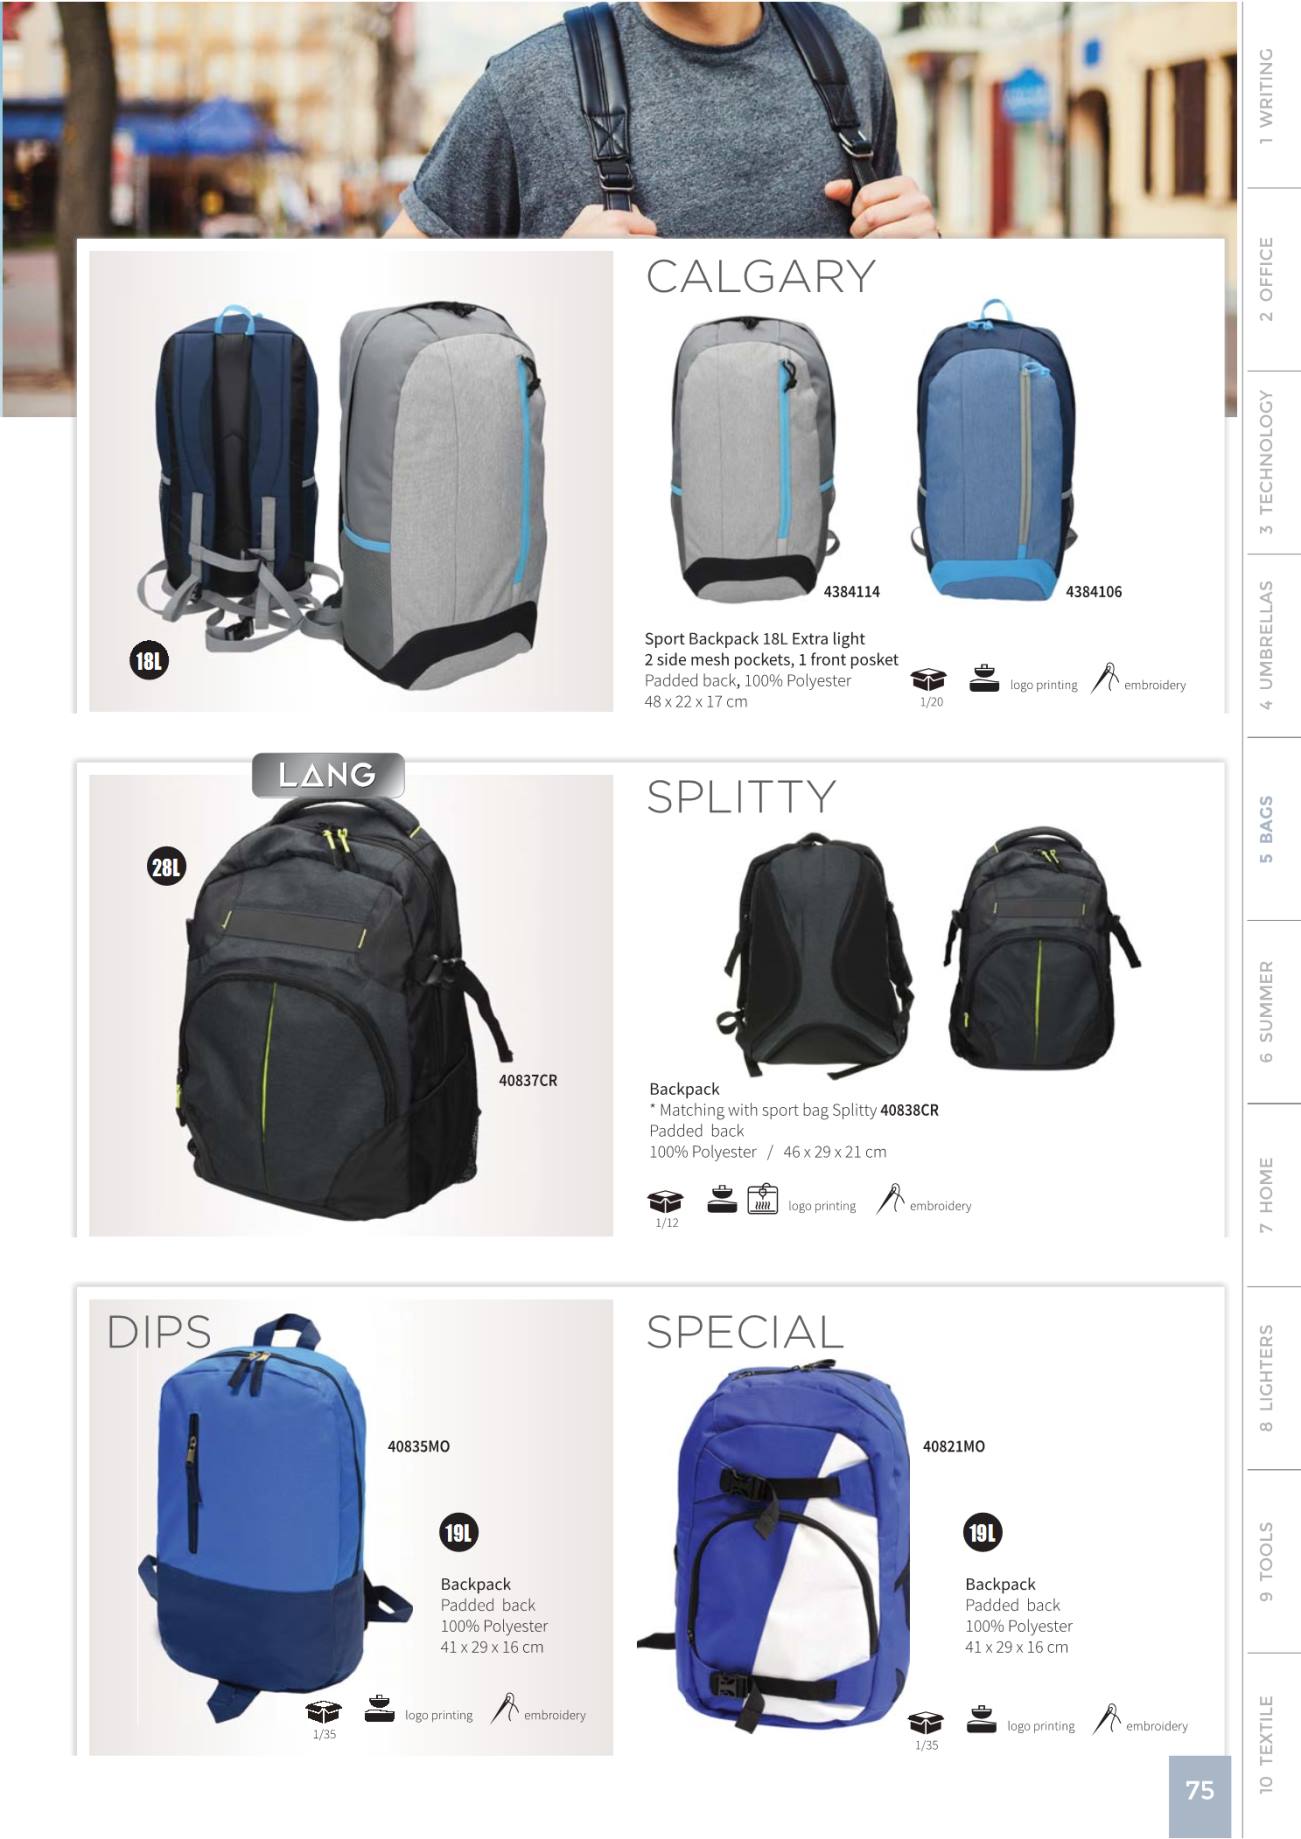Click the Calgary embroidery needle icon

[1105, 679]
